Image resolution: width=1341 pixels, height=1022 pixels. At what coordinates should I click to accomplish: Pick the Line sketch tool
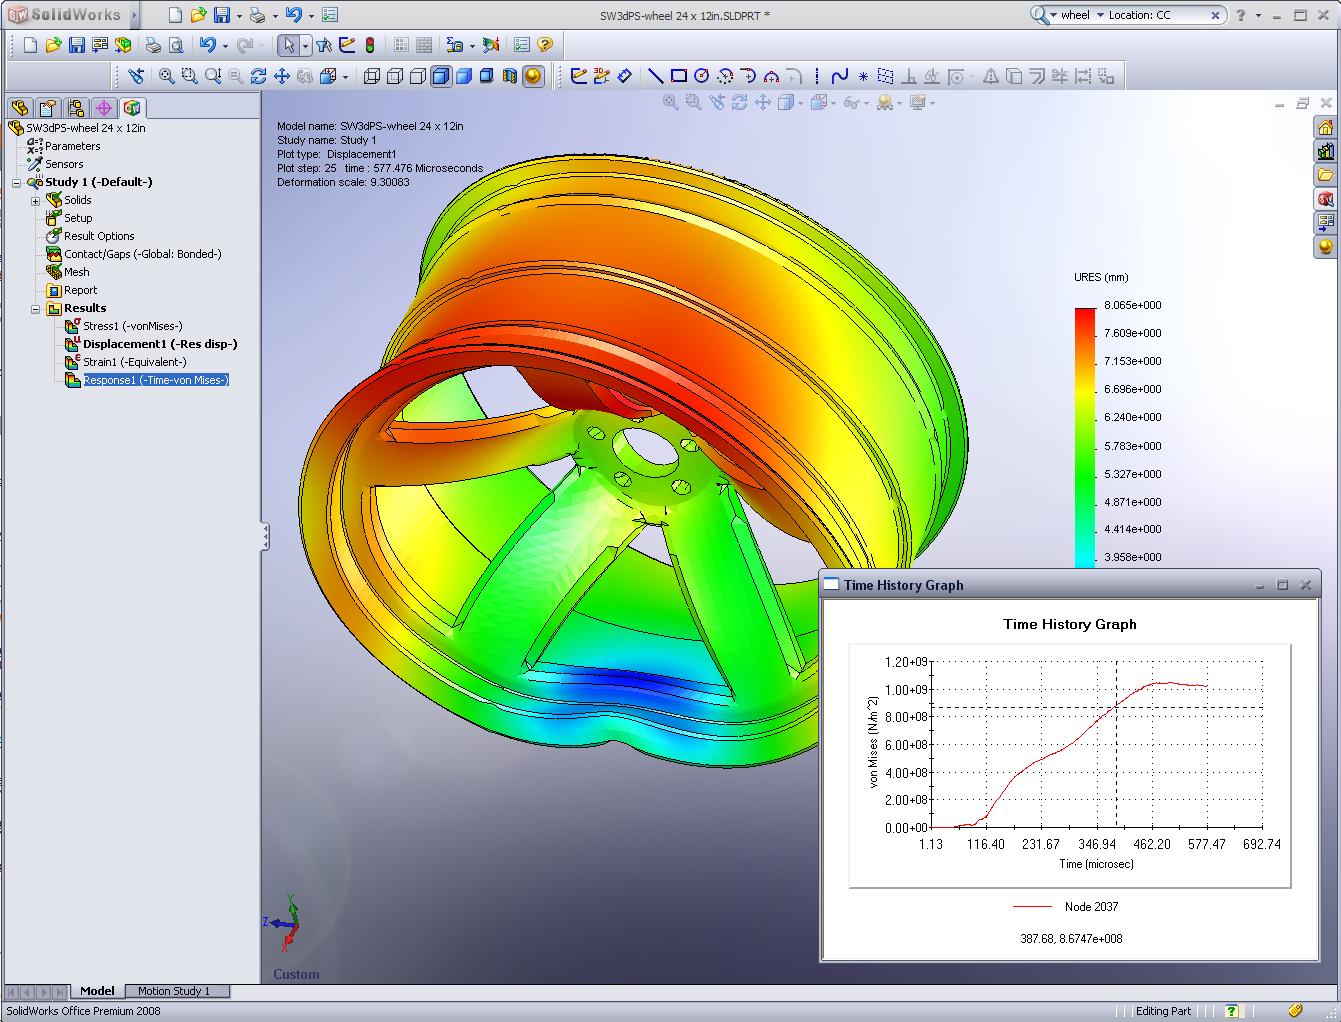click(653, 75)
